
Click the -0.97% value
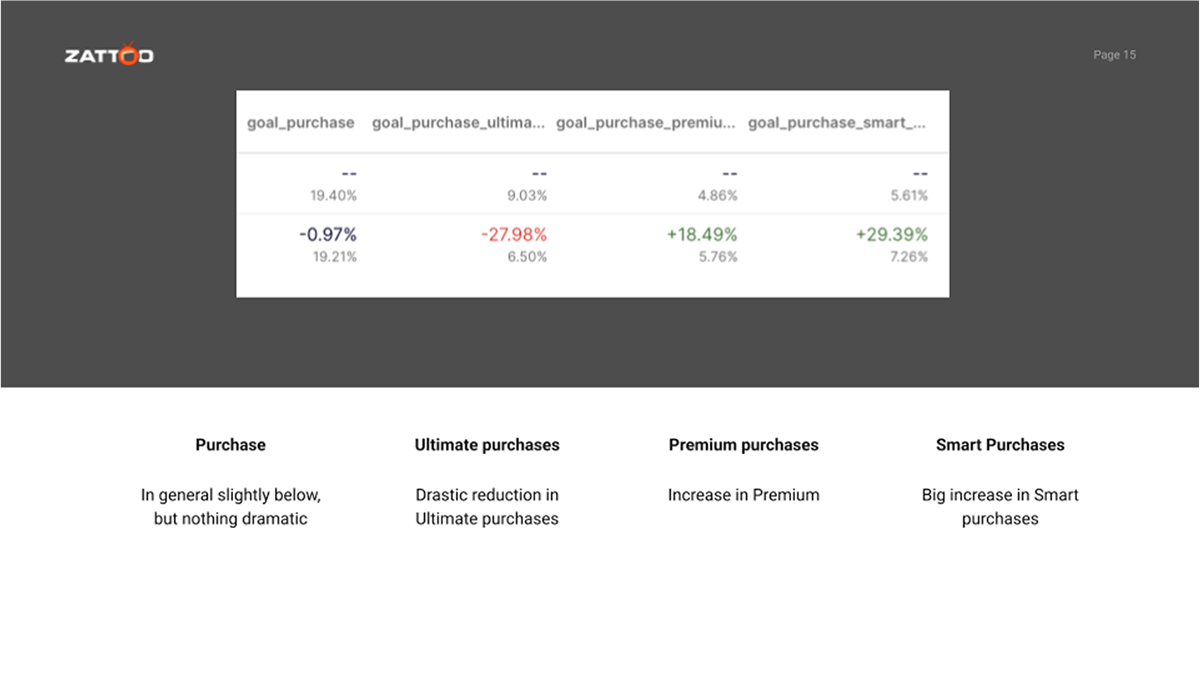[328, 235]
